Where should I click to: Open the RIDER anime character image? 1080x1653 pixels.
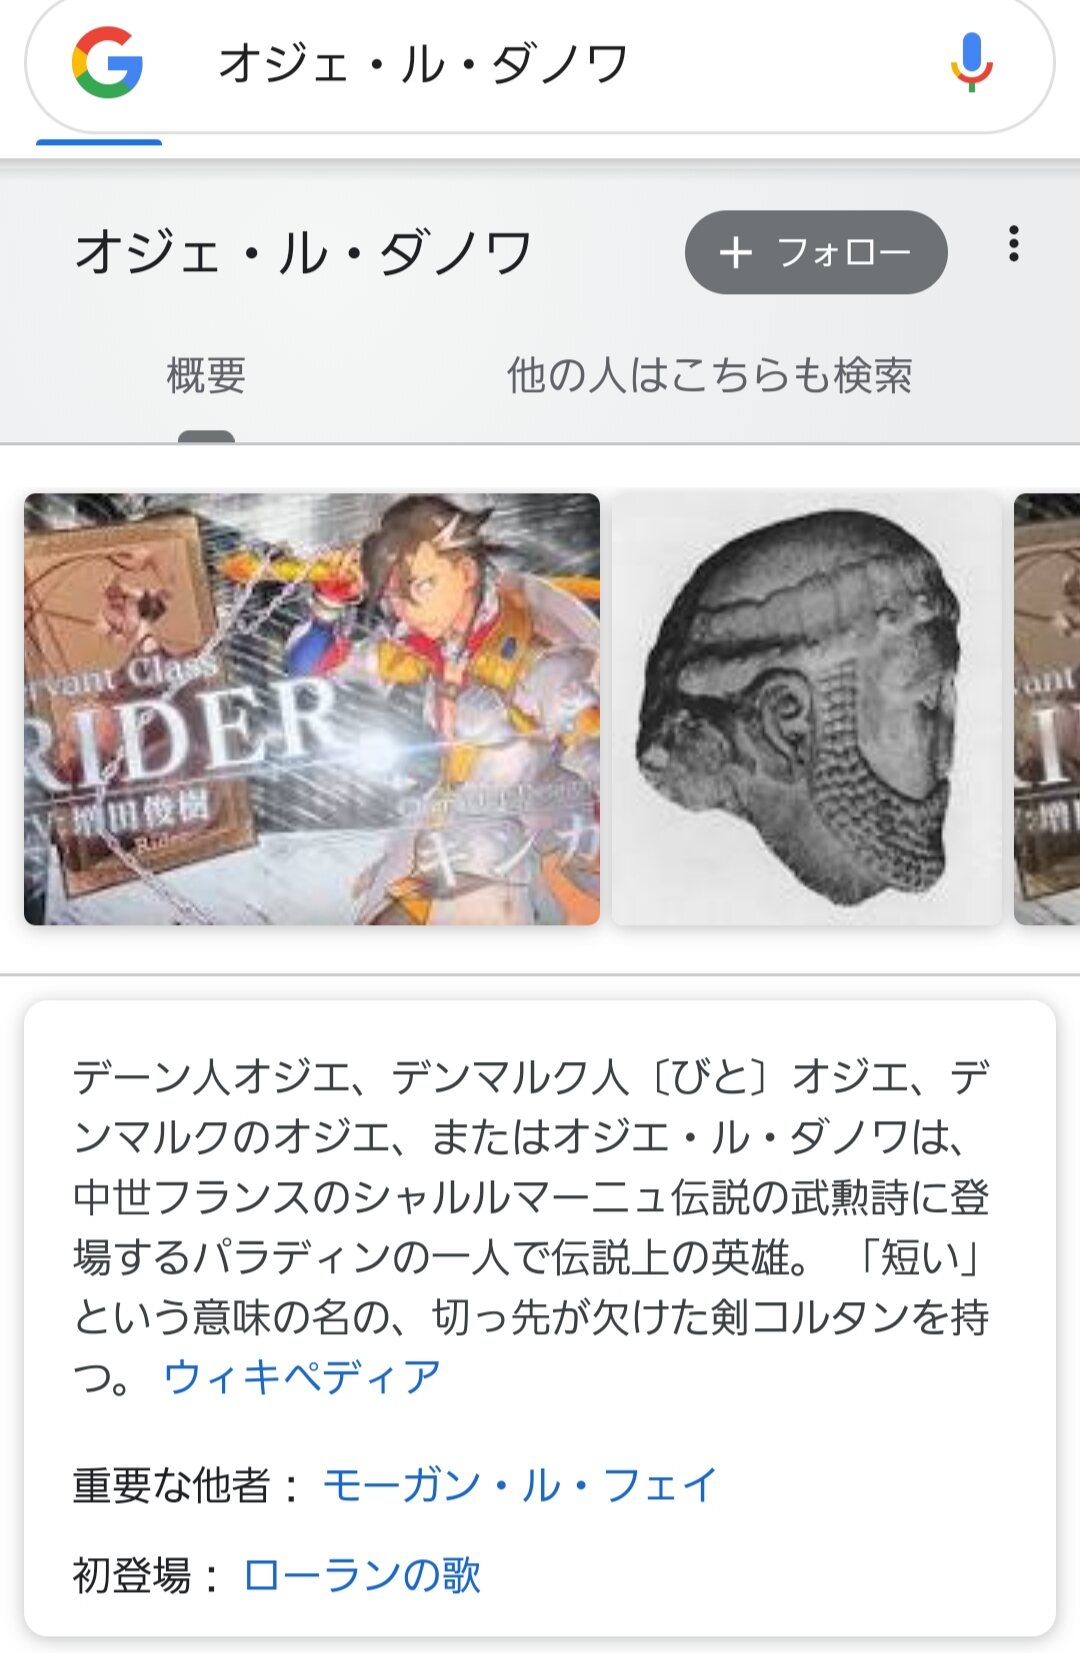point(312,709)
